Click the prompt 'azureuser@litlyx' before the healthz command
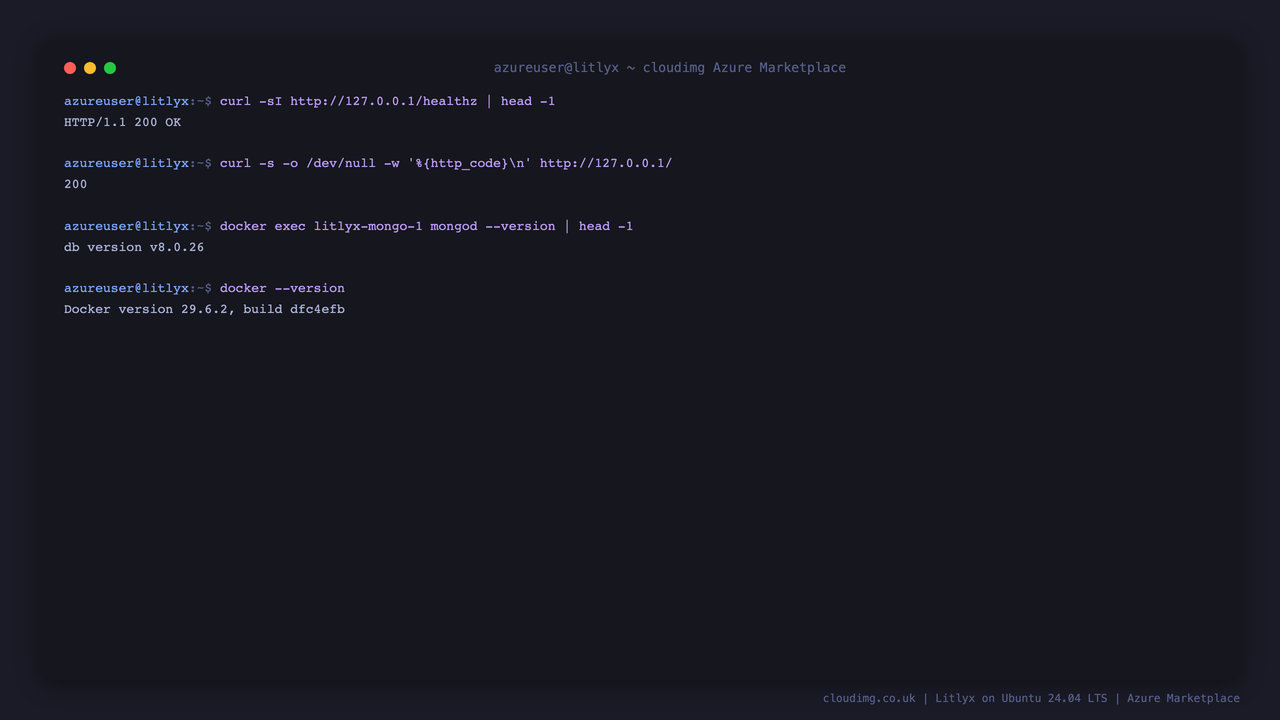This screenshot has width=1280, height=720. [x=126, y=101]
